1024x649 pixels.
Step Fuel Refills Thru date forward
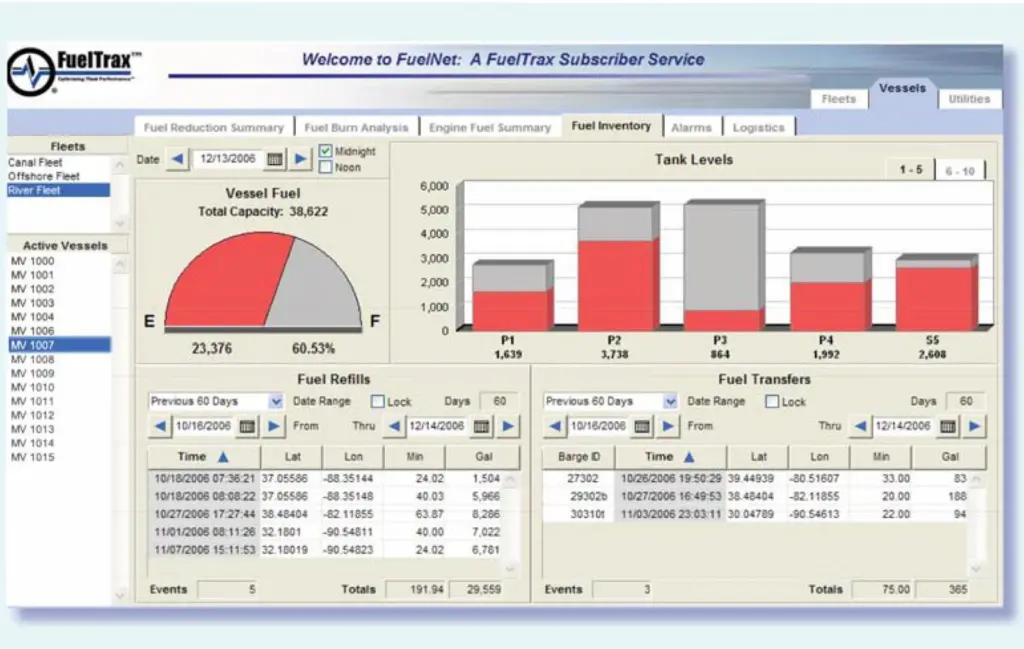508,426
